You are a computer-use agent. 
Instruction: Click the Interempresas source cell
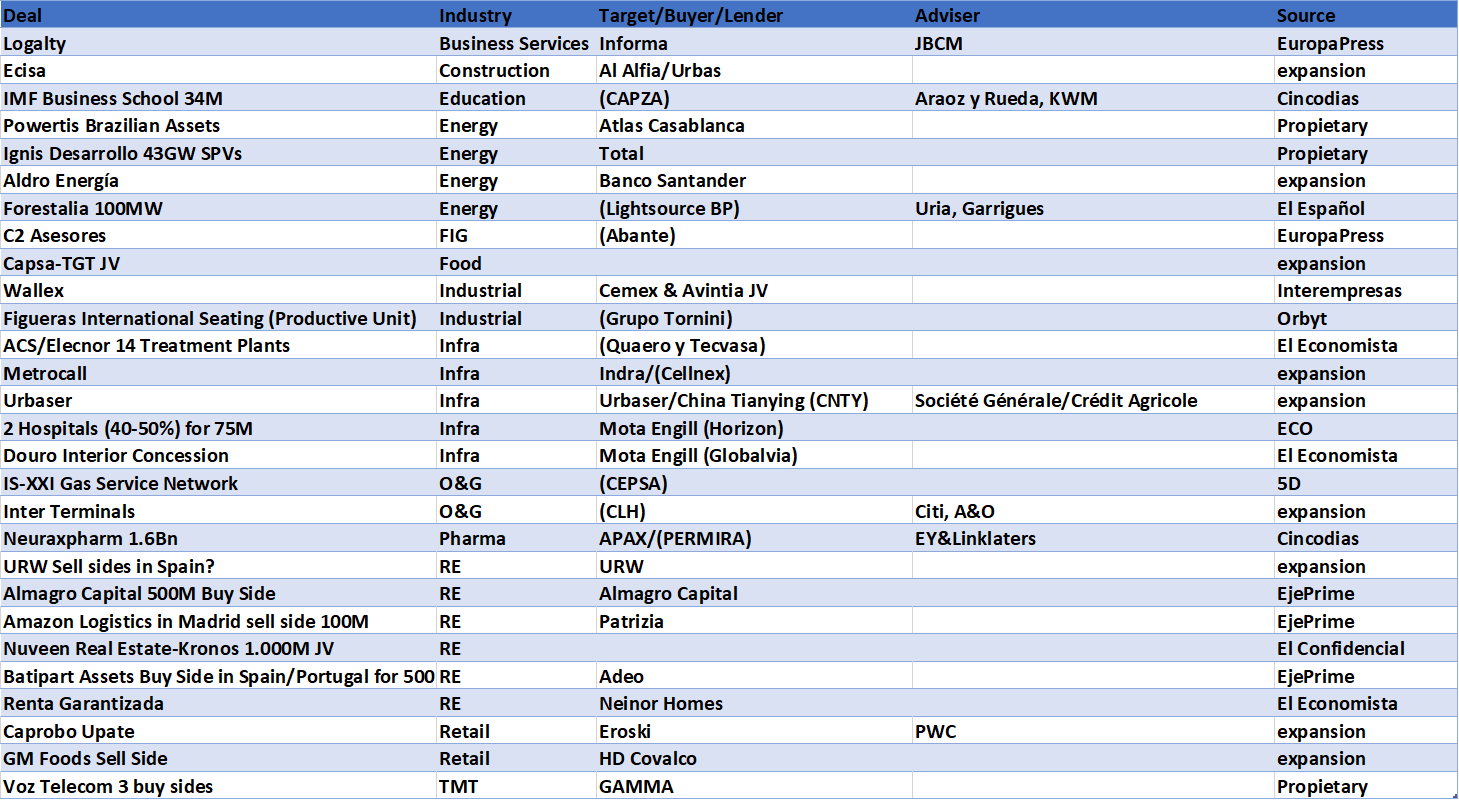1365,290
